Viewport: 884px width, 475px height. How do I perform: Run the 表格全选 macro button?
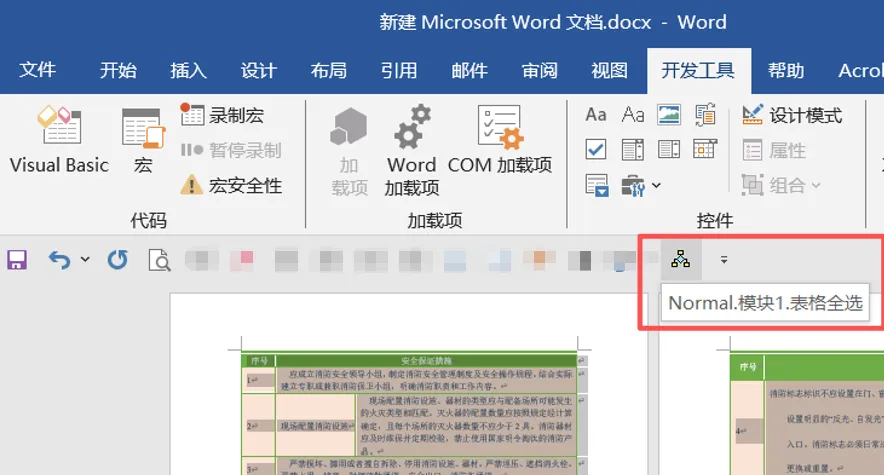[x=680, y=259]
